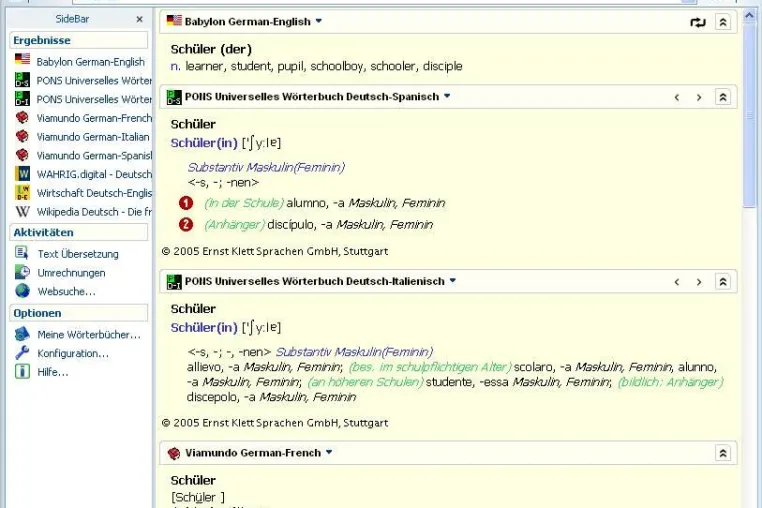762x508 pixels.
Task: Click the PONS Deutsch-Spanisch header icon
Action: (174, 97)
